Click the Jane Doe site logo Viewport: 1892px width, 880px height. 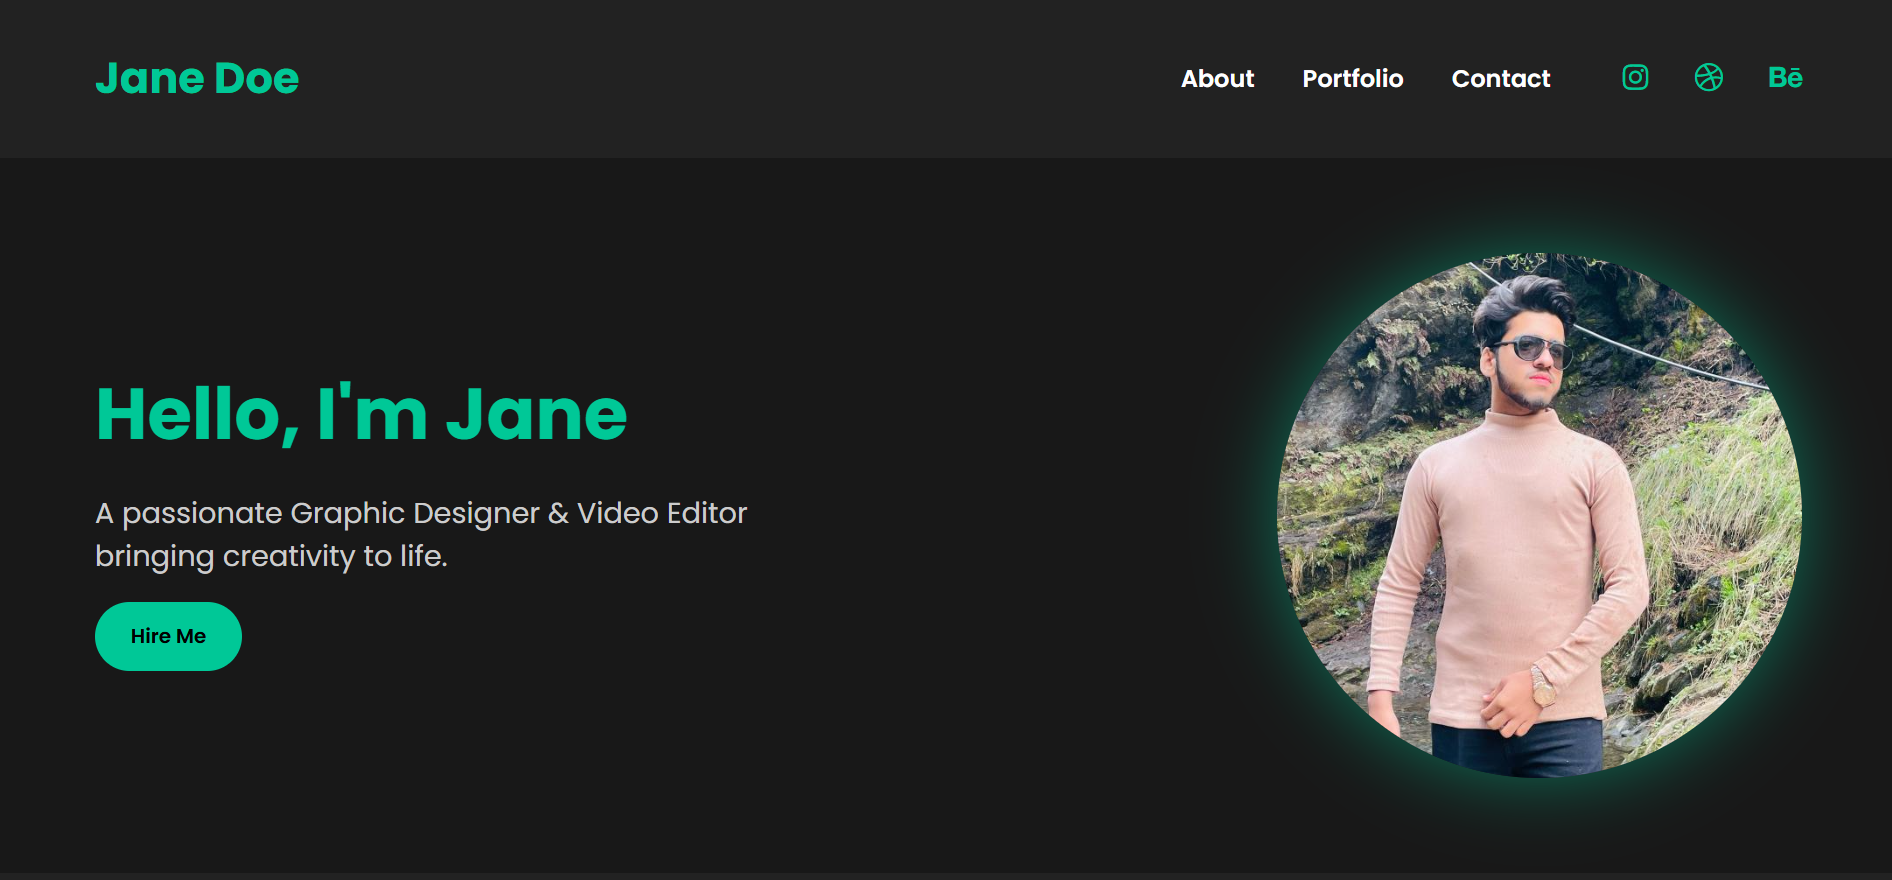[197, 78]
